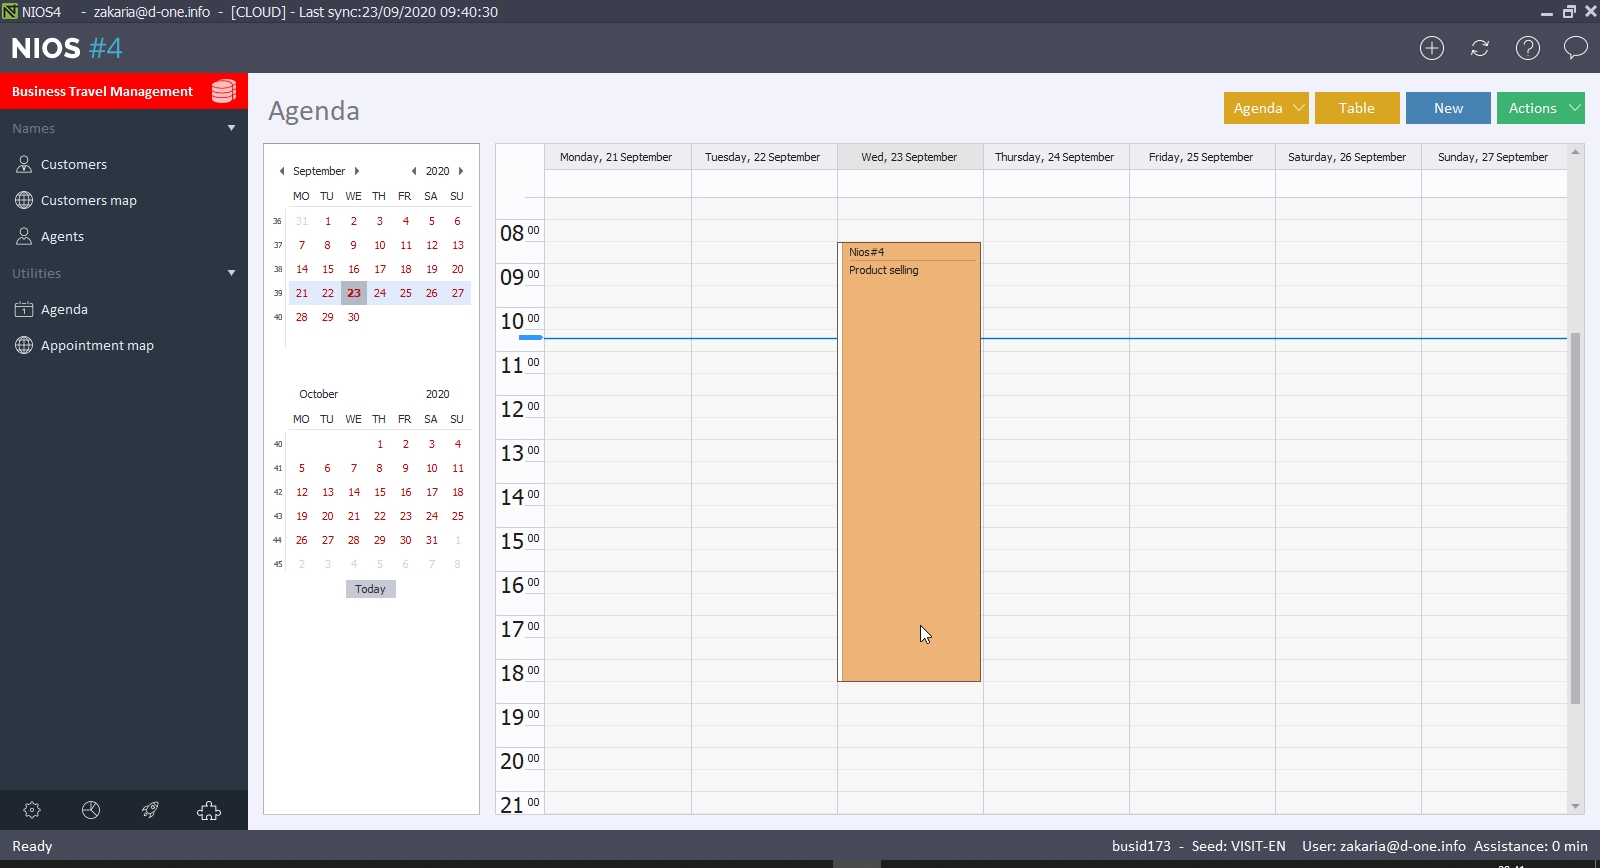
Task: Collapse the Names section in sidebar
Action: tap(231, 128)
